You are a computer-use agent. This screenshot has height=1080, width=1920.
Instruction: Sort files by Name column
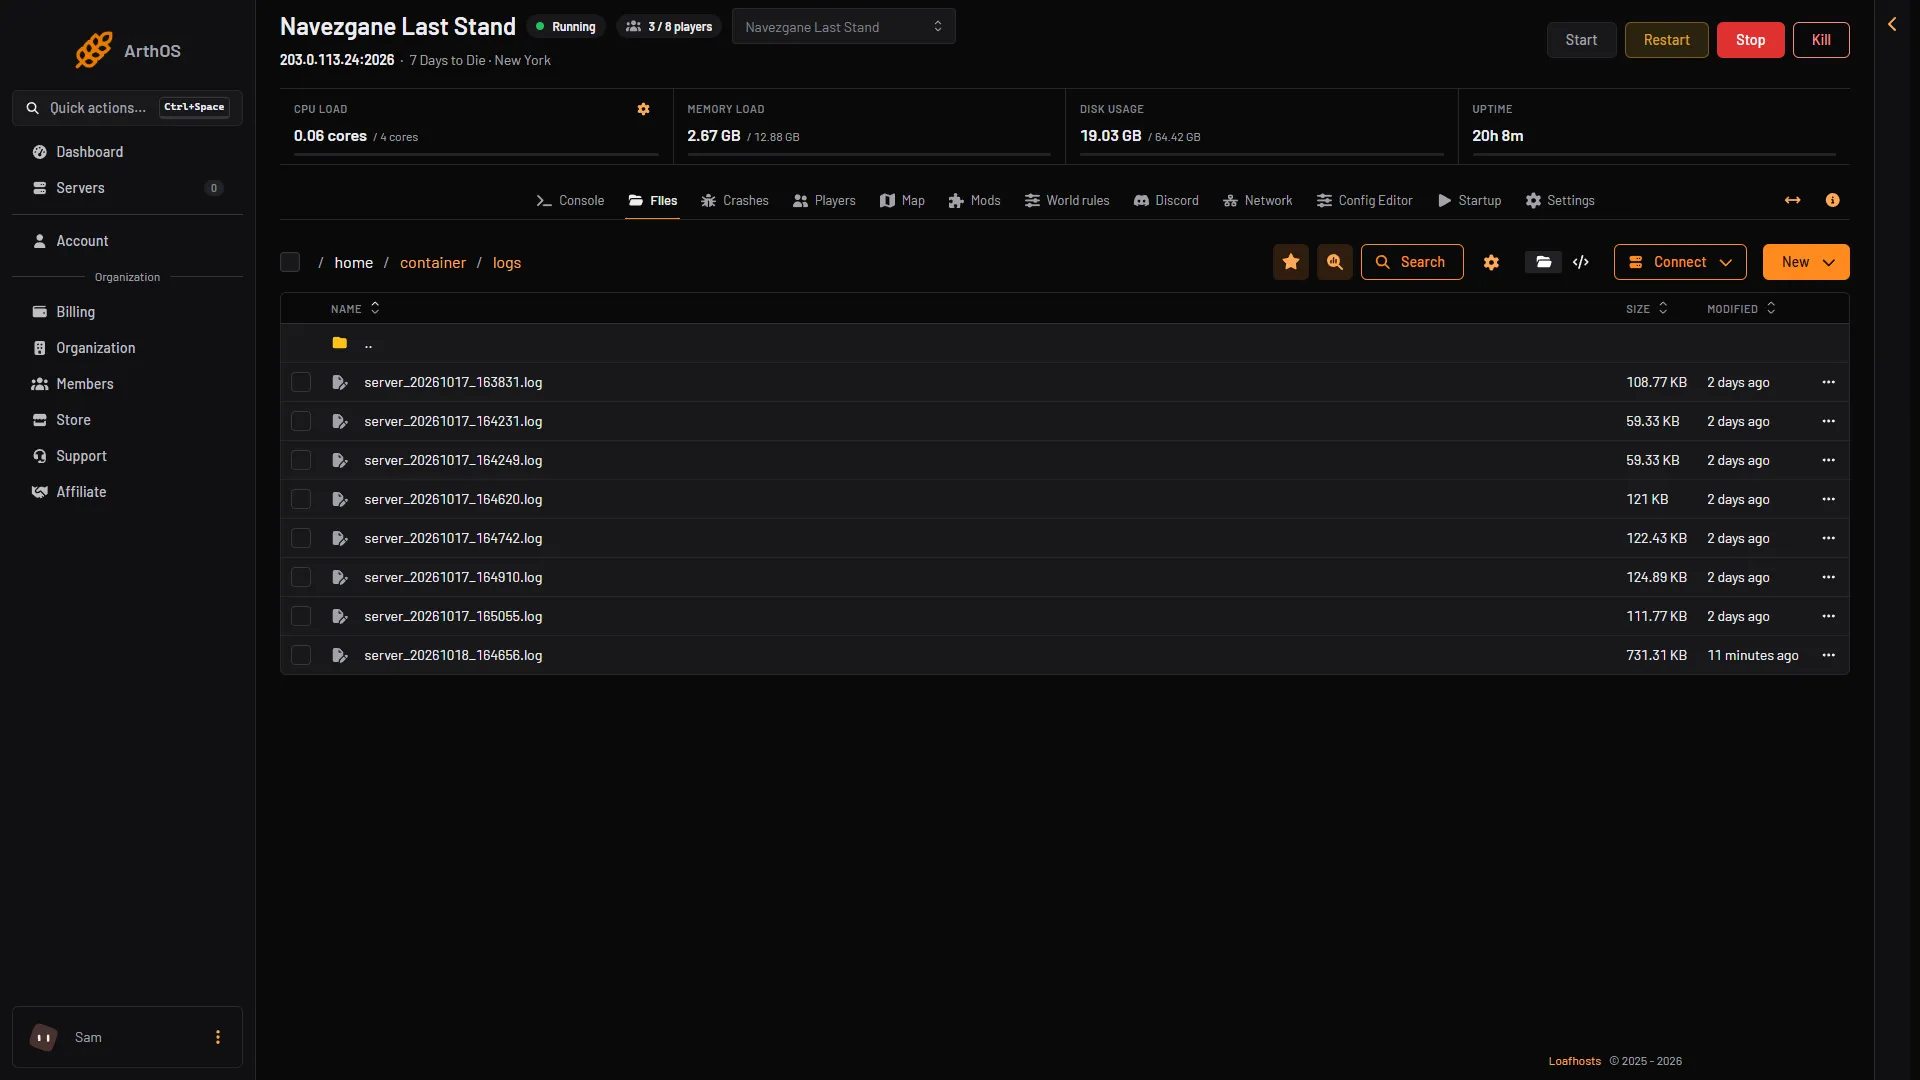tap(355, 309)
